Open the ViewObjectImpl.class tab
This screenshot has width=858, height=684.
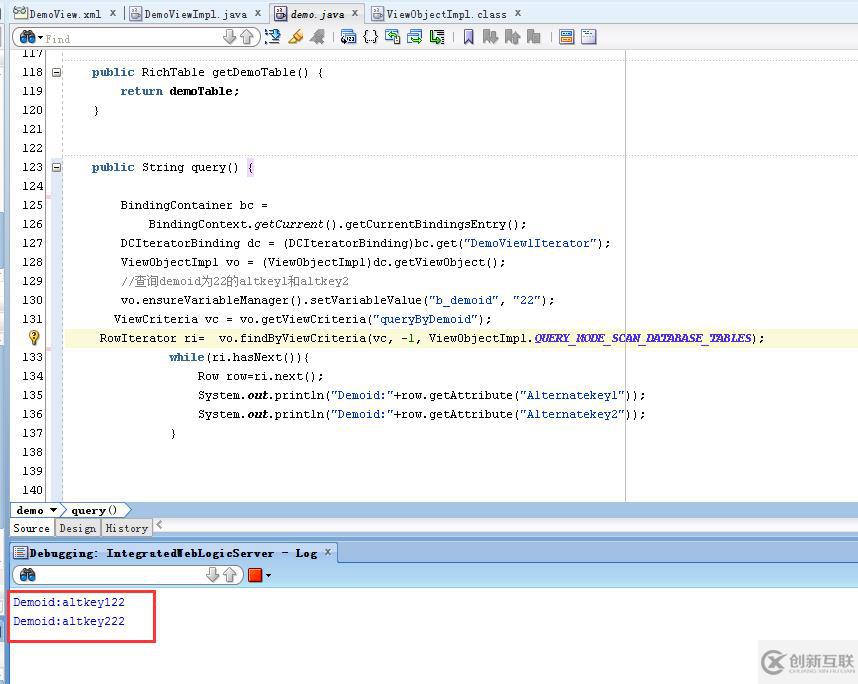coord(446,14)
